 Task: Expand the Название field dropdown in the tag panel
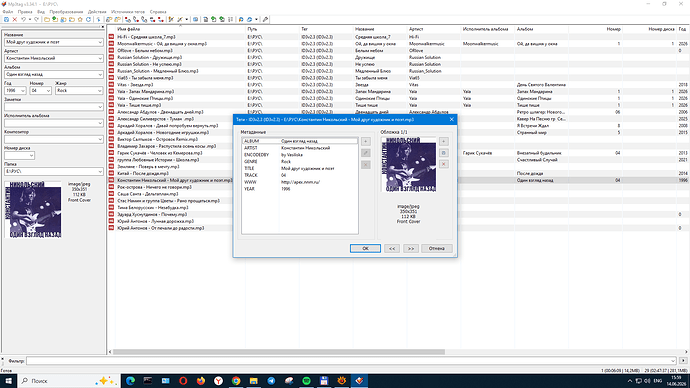click(x=100, y=42)
